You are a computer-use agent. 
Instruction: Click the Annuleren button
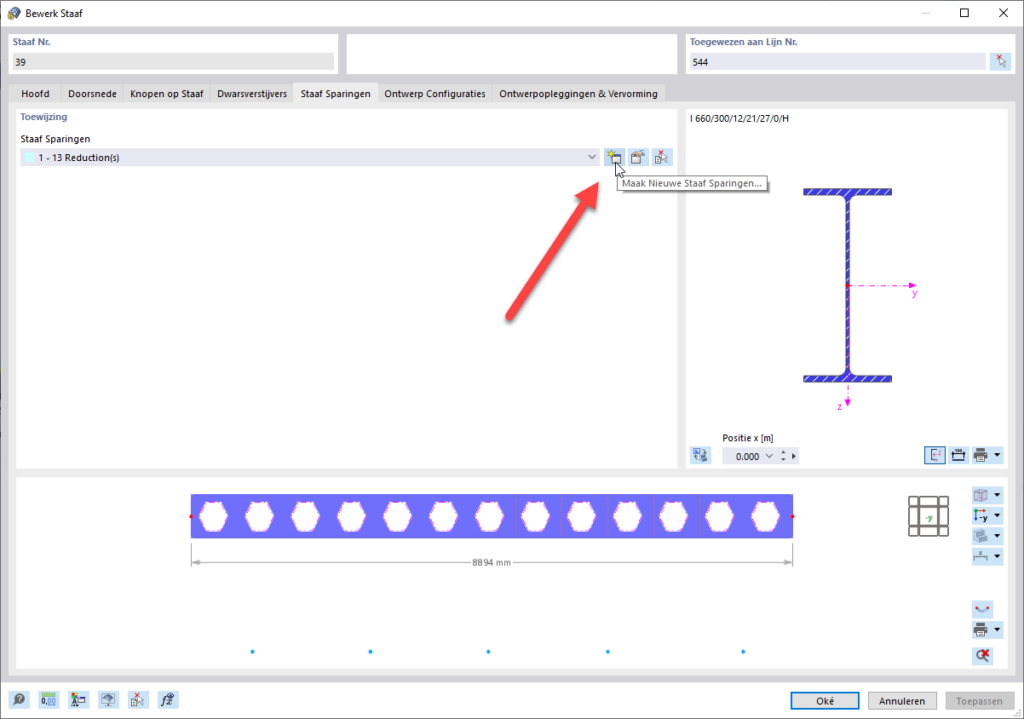902,700
